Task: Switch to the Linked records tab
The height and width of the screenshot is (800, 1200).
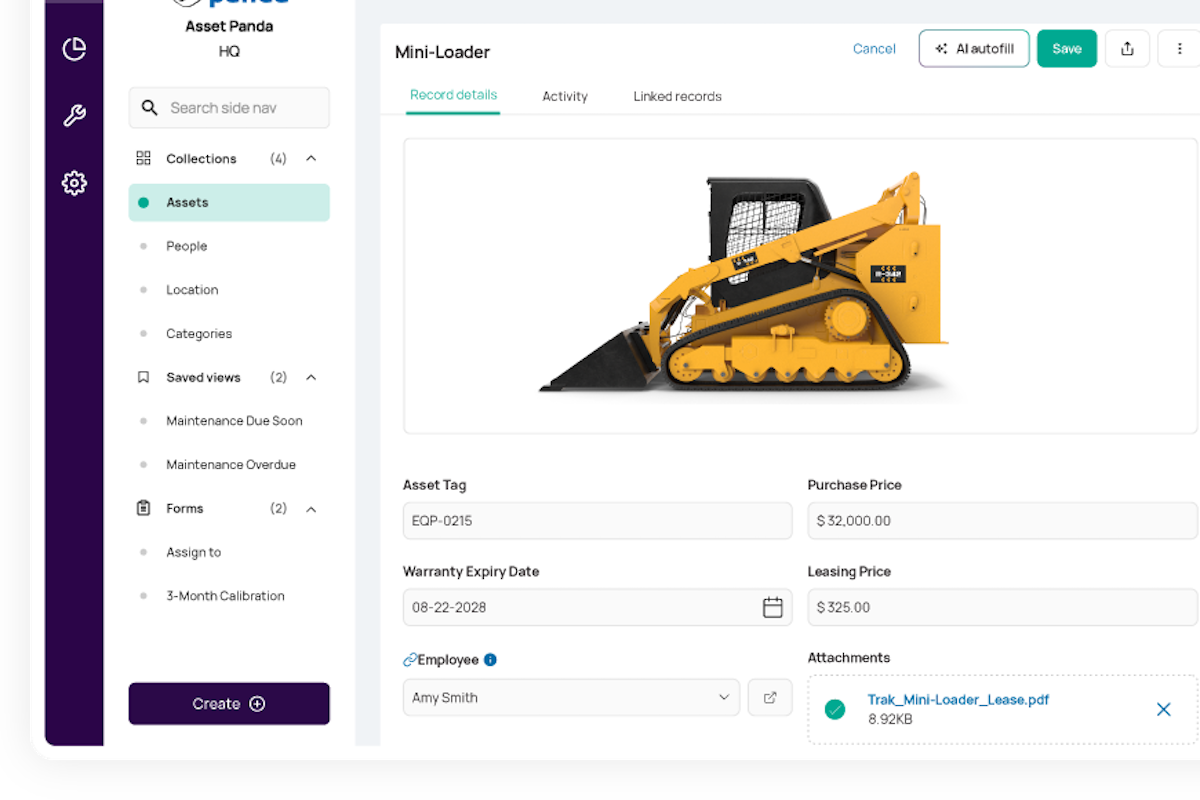Action: pyautogui.click(x=677, y=97)
